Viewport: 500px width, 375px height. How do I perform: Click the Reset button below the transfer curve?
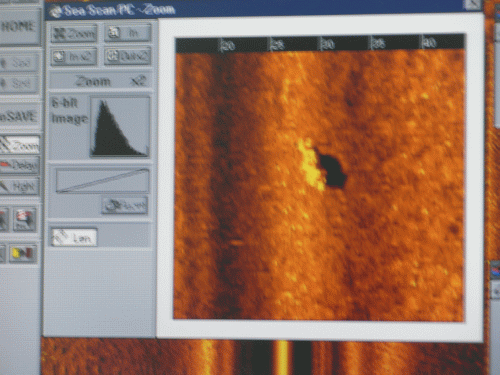pyautogui.click(x=125, y=205)
